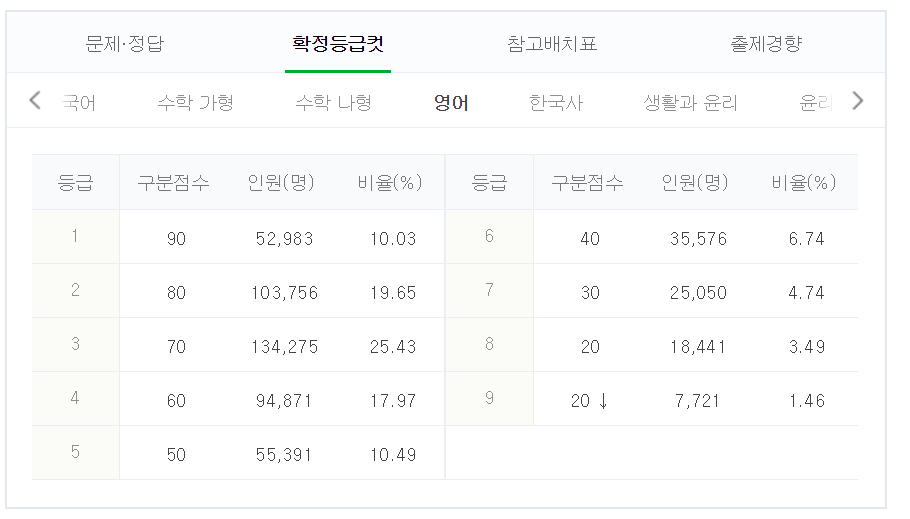This screenshot has width=910, height=519.
Task: Click the headcount value 55,391
Action: 284,455
